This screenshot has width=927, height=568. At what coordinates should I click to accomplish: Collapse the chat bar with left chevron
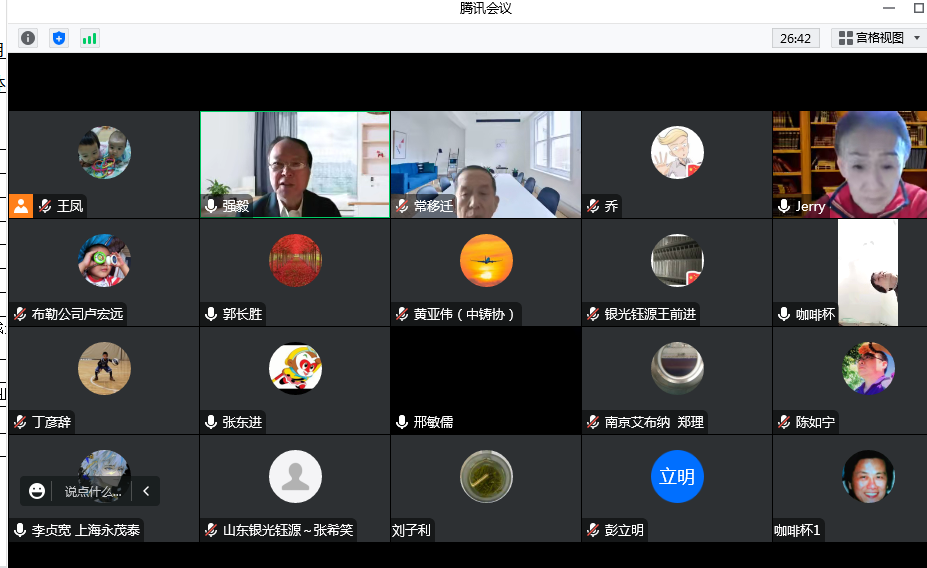coord(146,491)
